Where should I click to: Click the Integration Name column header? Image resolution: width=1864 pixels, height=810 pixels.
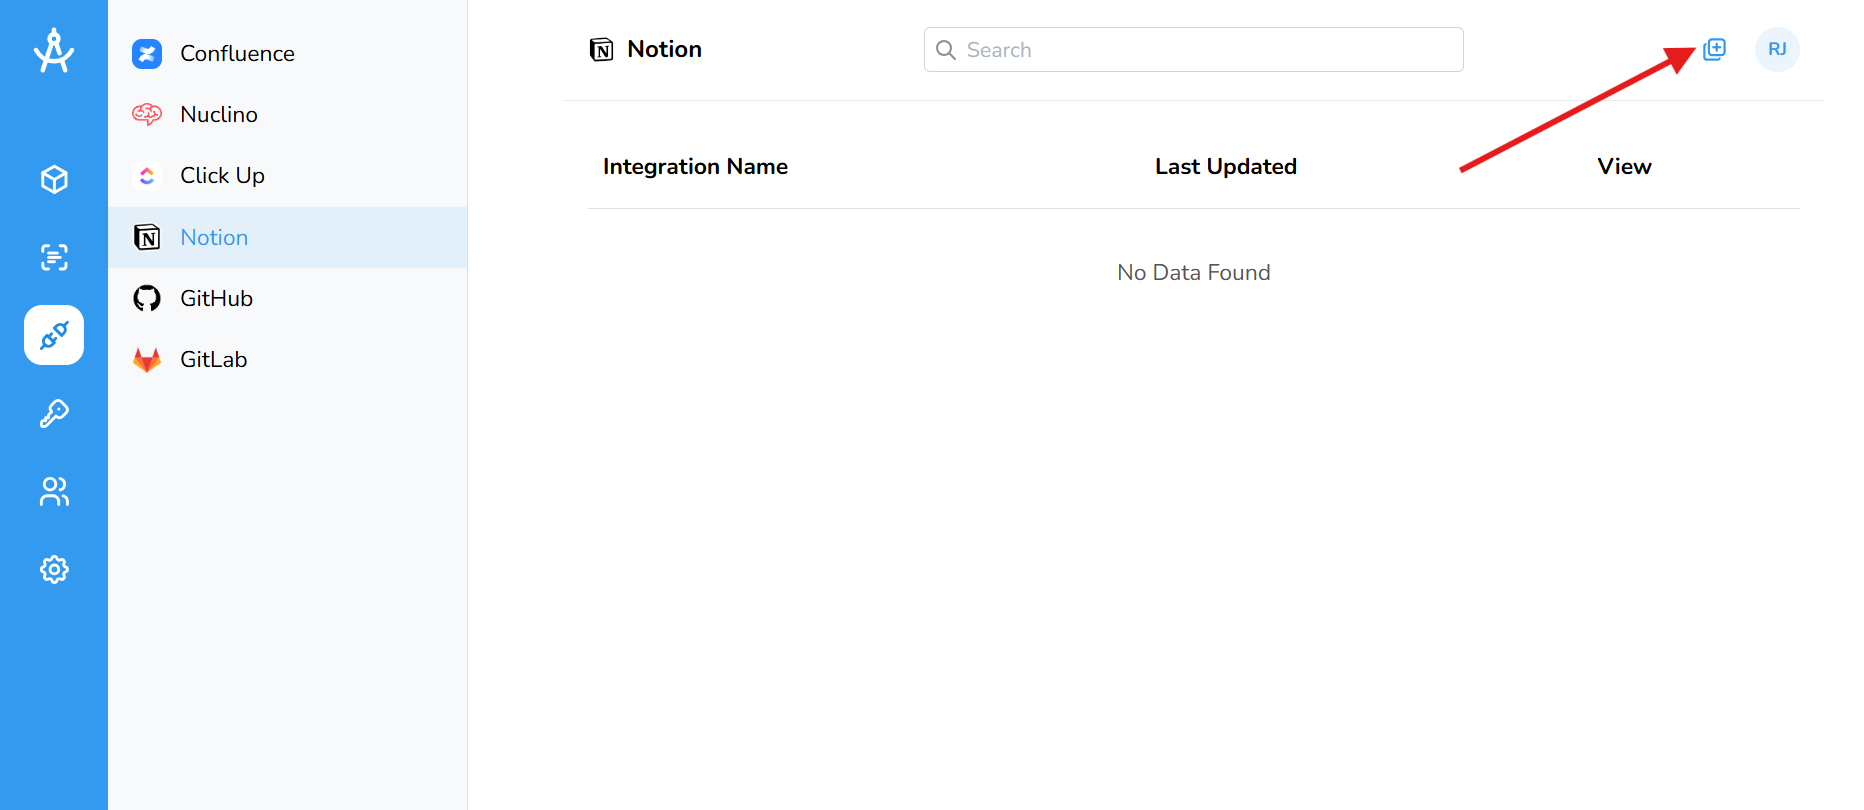(x=695, y=167)
